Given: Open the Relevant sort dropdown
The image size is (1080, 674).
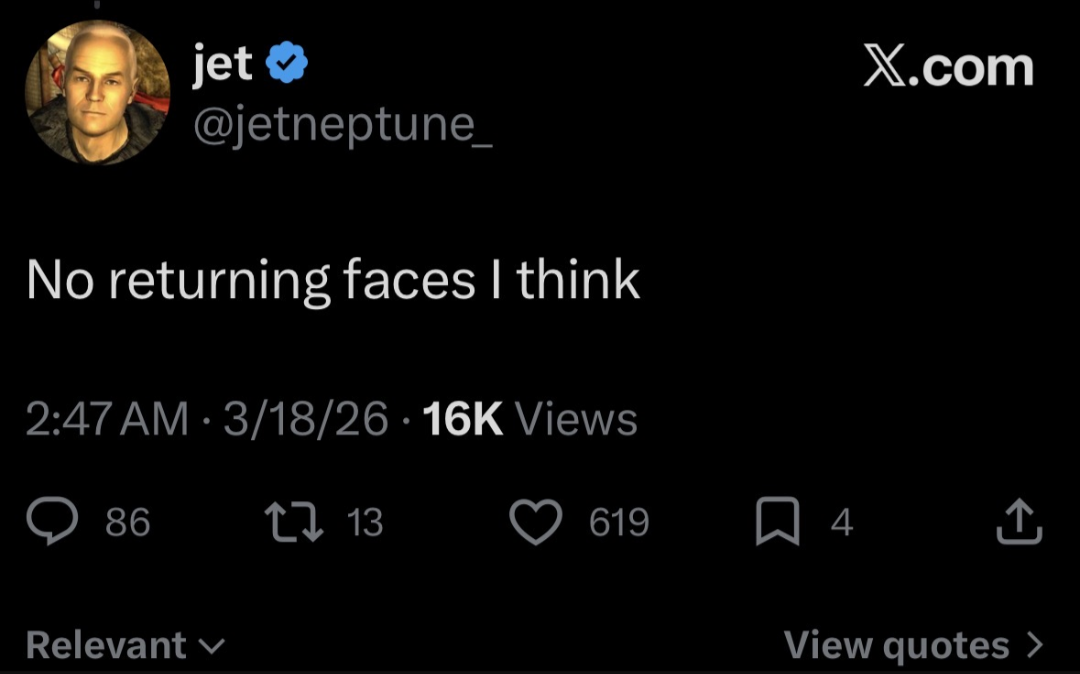Looking at the screenshot, I should [x=124, y=645].
